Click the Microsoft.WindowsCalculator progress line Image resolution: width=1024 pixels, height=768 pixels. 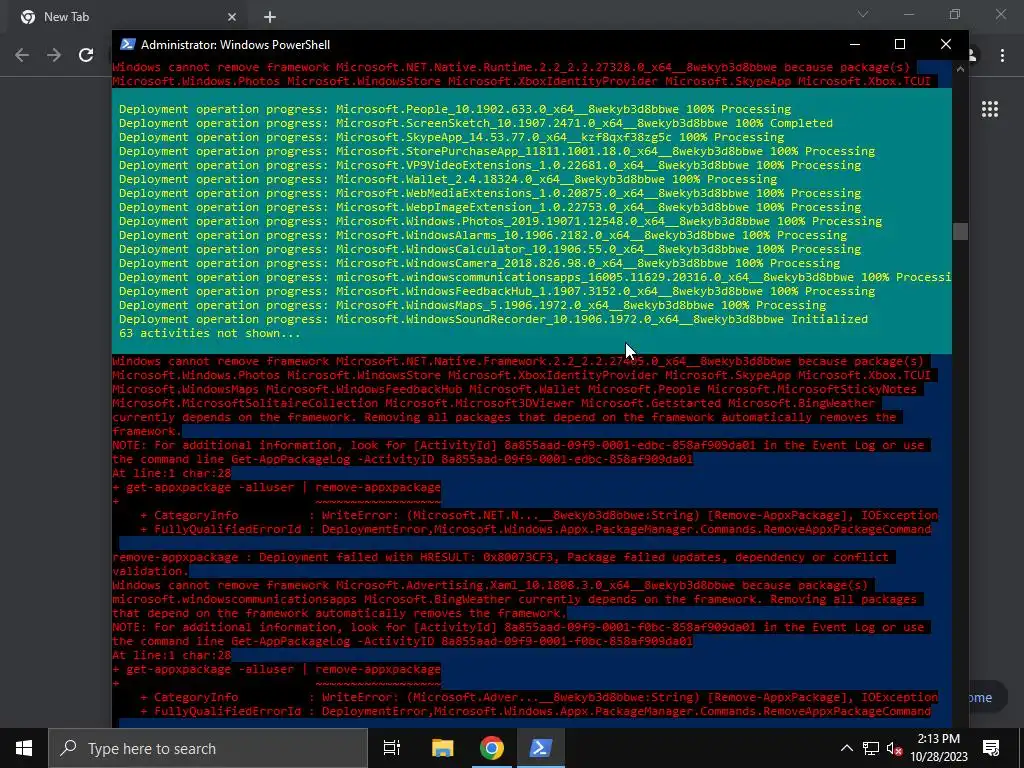click(x=490, y=249)
